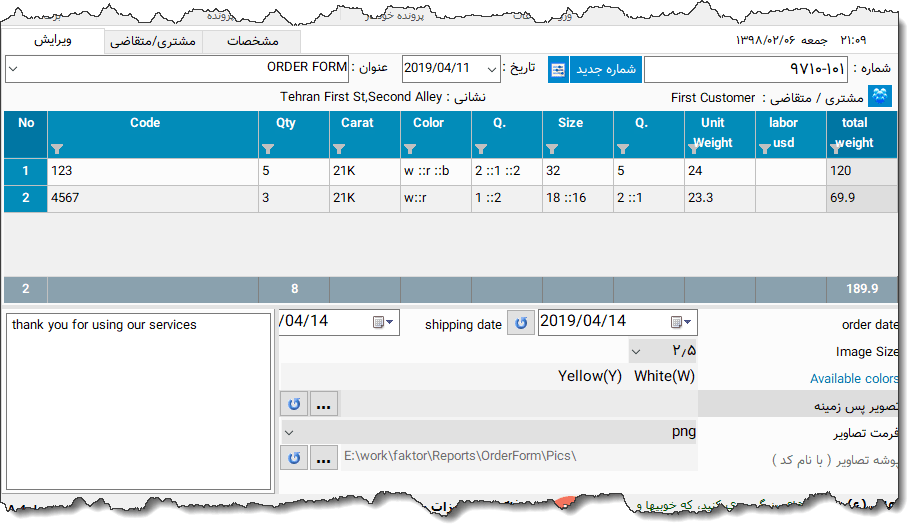This screenshot has width=908, height=524.
Task: Reset the background image path with the refresh icon
Action: [294, 405]
